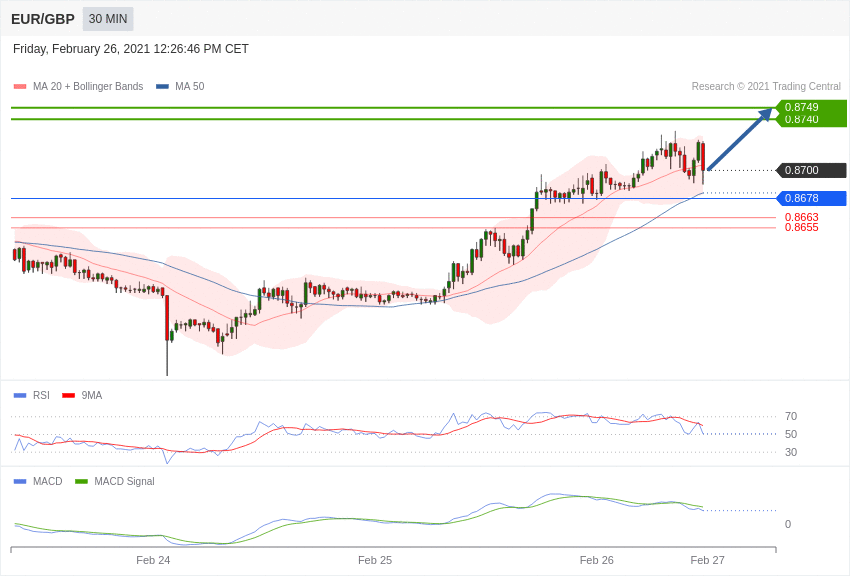The image size is (850, 576).
Task: Click the RSI 50 axis value
Action: pos(791,434)
